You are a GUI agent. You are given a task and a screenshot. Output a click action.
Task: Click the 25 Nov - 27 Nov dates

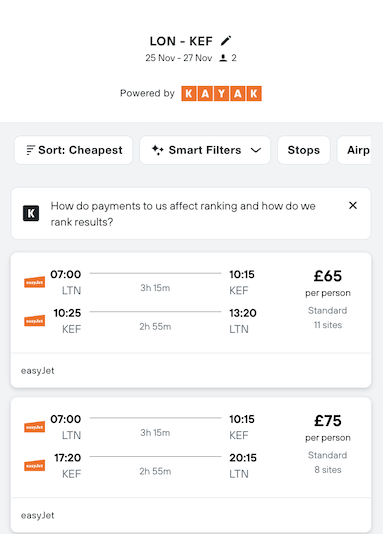pos(179,58)
